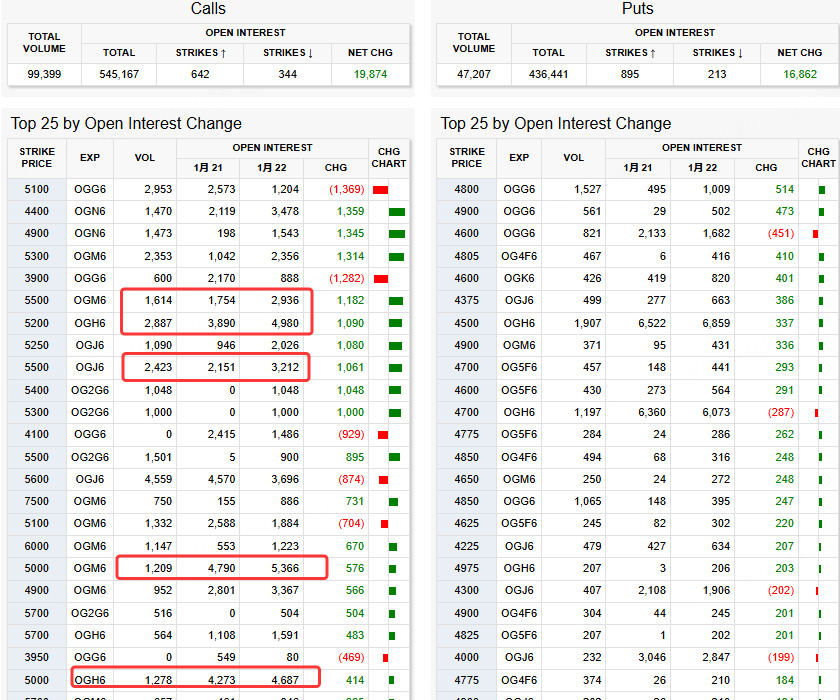This screenshot has width=840, height=700.
Task: Click Calls OGH6 expiration at strike 5000
Action: 90,680
